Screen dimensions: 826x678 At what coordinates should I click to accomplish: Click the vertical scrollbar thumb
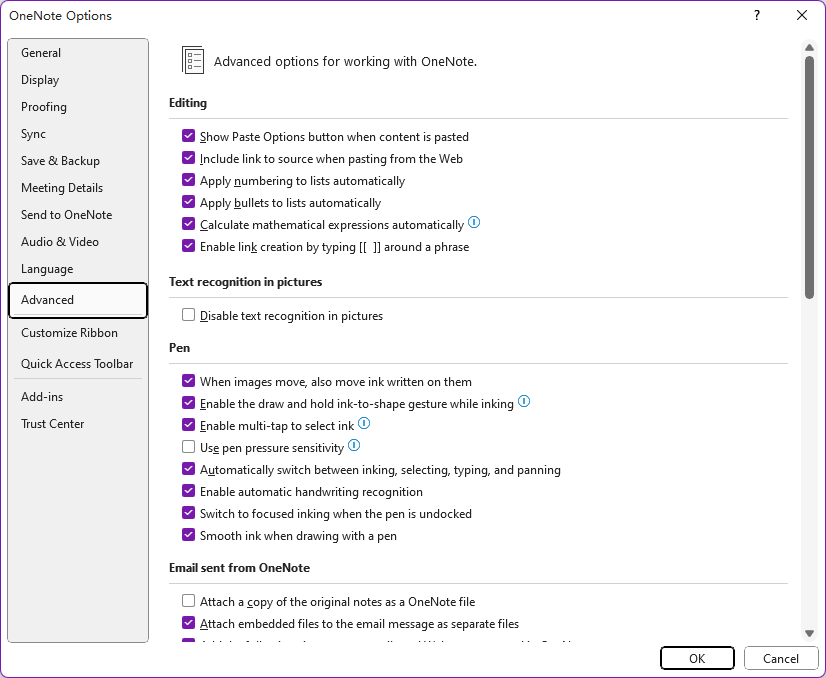point(809,175)
